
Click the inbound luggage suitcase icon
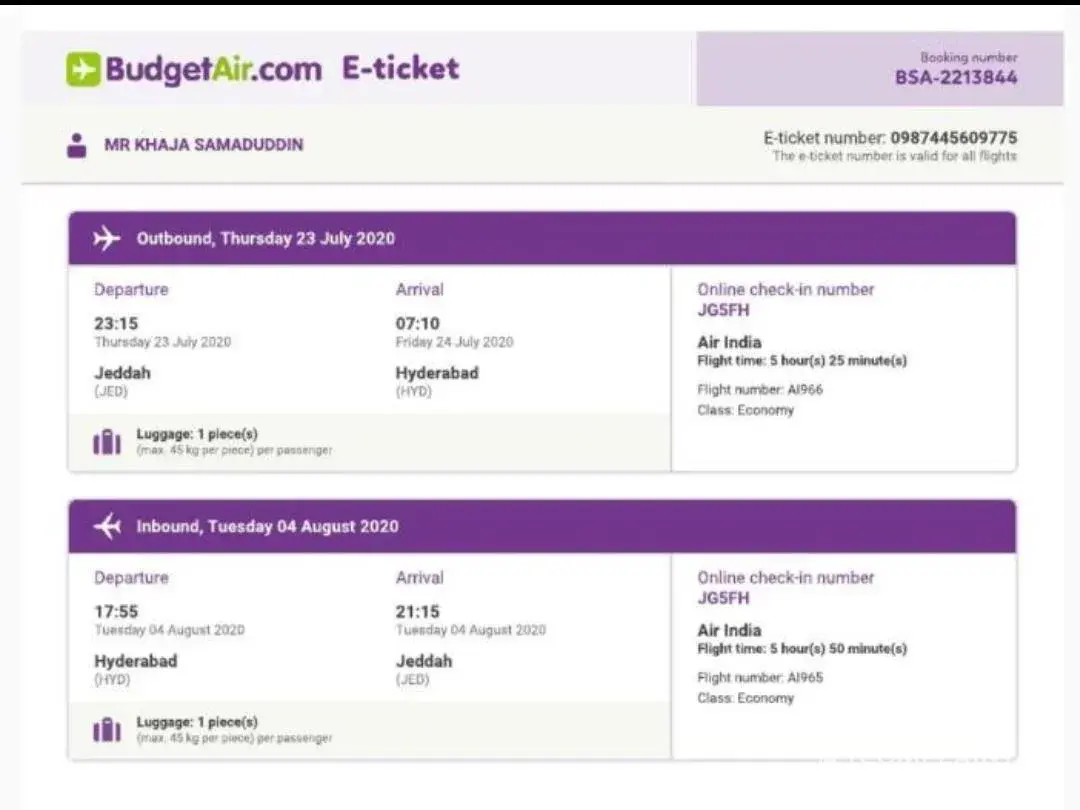click(106, 730)
